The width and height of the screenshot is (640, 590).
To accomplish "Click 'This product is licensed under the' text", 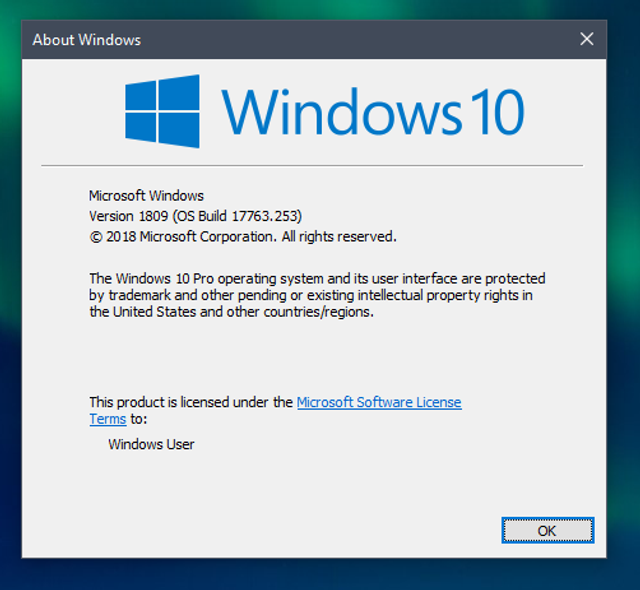I will click(x=191, y=402).
